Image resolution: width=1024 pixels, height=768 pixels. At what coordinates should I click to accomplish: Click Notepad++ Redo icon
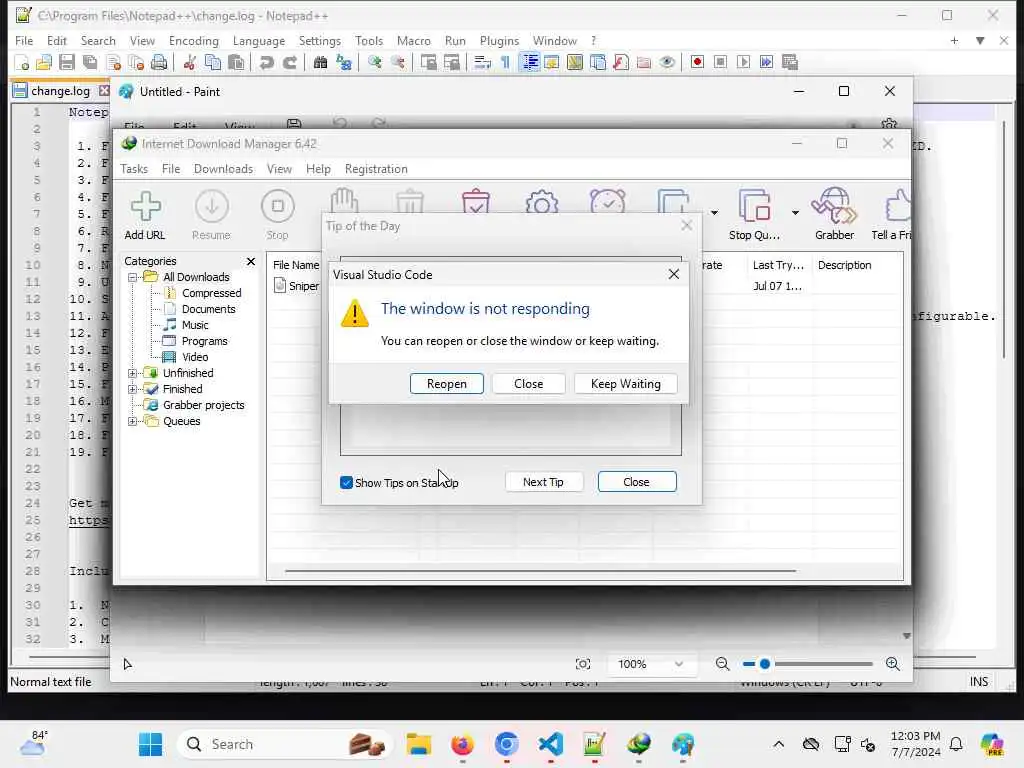290,63
